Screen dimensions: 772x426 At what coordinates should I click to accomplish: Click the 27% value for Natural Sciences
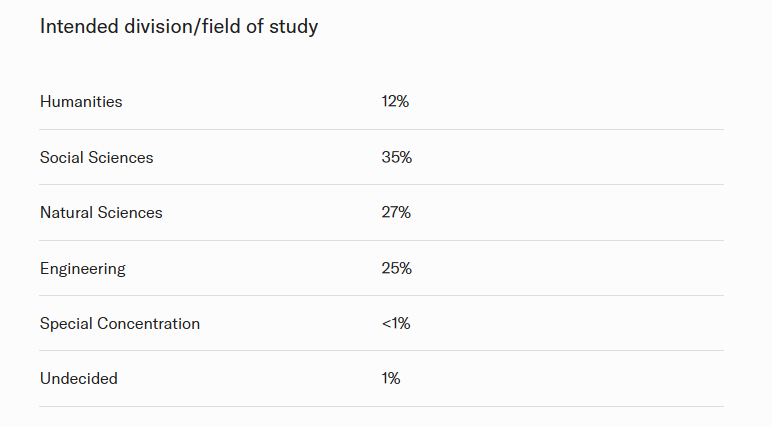click(396, 213)
